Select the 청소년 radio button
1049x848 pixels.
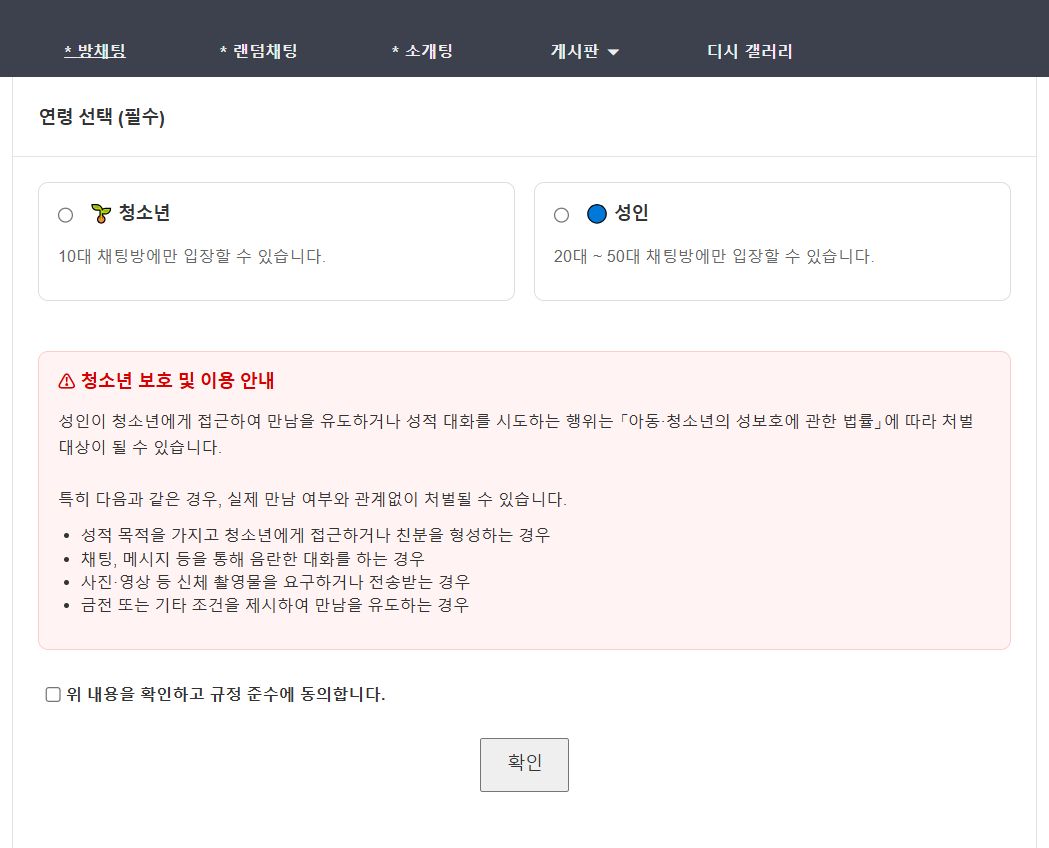coord(66,215)
